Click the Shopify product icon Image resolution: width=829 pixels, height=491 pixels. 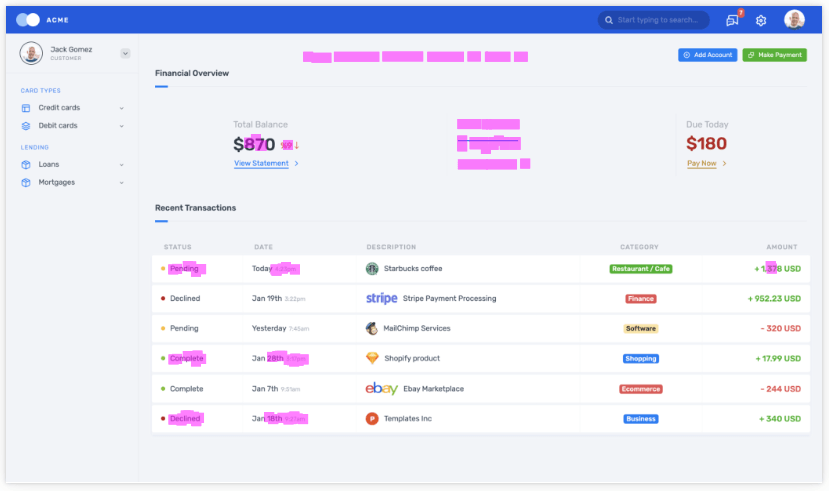pos(372,358)
